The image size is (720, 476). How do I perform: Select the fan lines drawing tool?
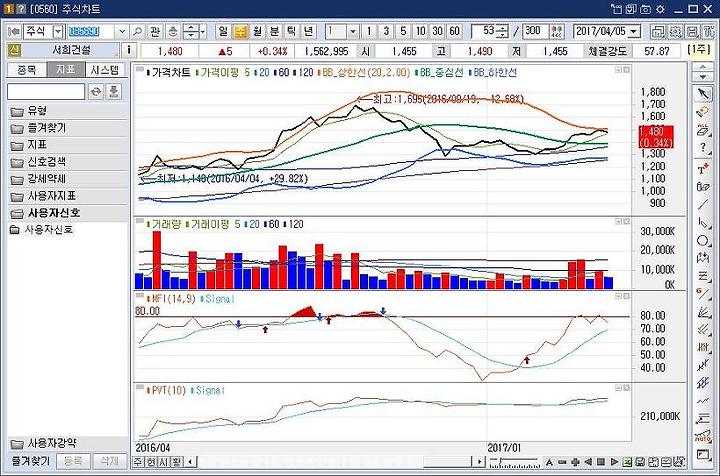703,312
